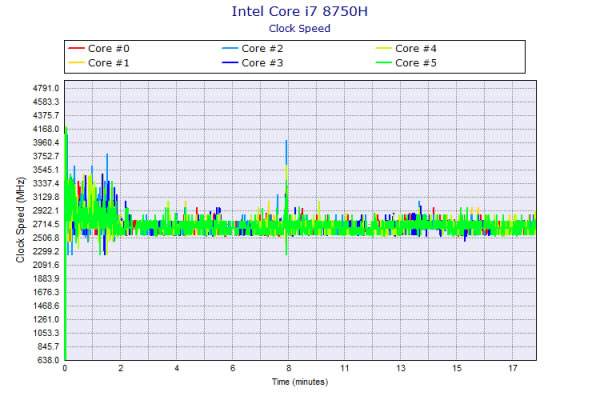This screenshot has width=600, height=400.
Task: Select Core #3 legend entry
Action: pyautogui.click(x=253, y=63)
